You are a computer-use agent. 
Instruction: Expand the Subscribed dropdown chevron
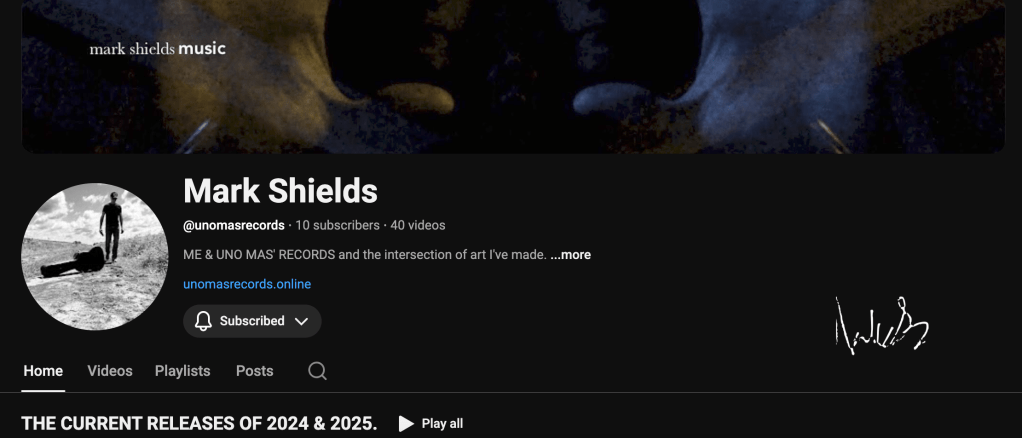click(x=301, y=321)
